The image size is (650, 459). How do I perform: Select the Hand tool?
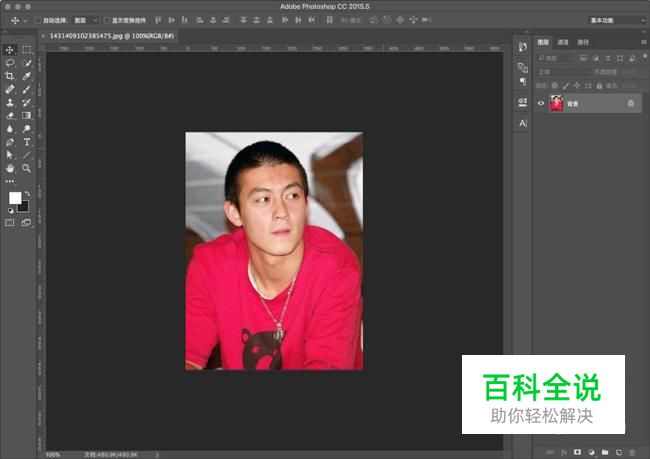coord(10,168)
